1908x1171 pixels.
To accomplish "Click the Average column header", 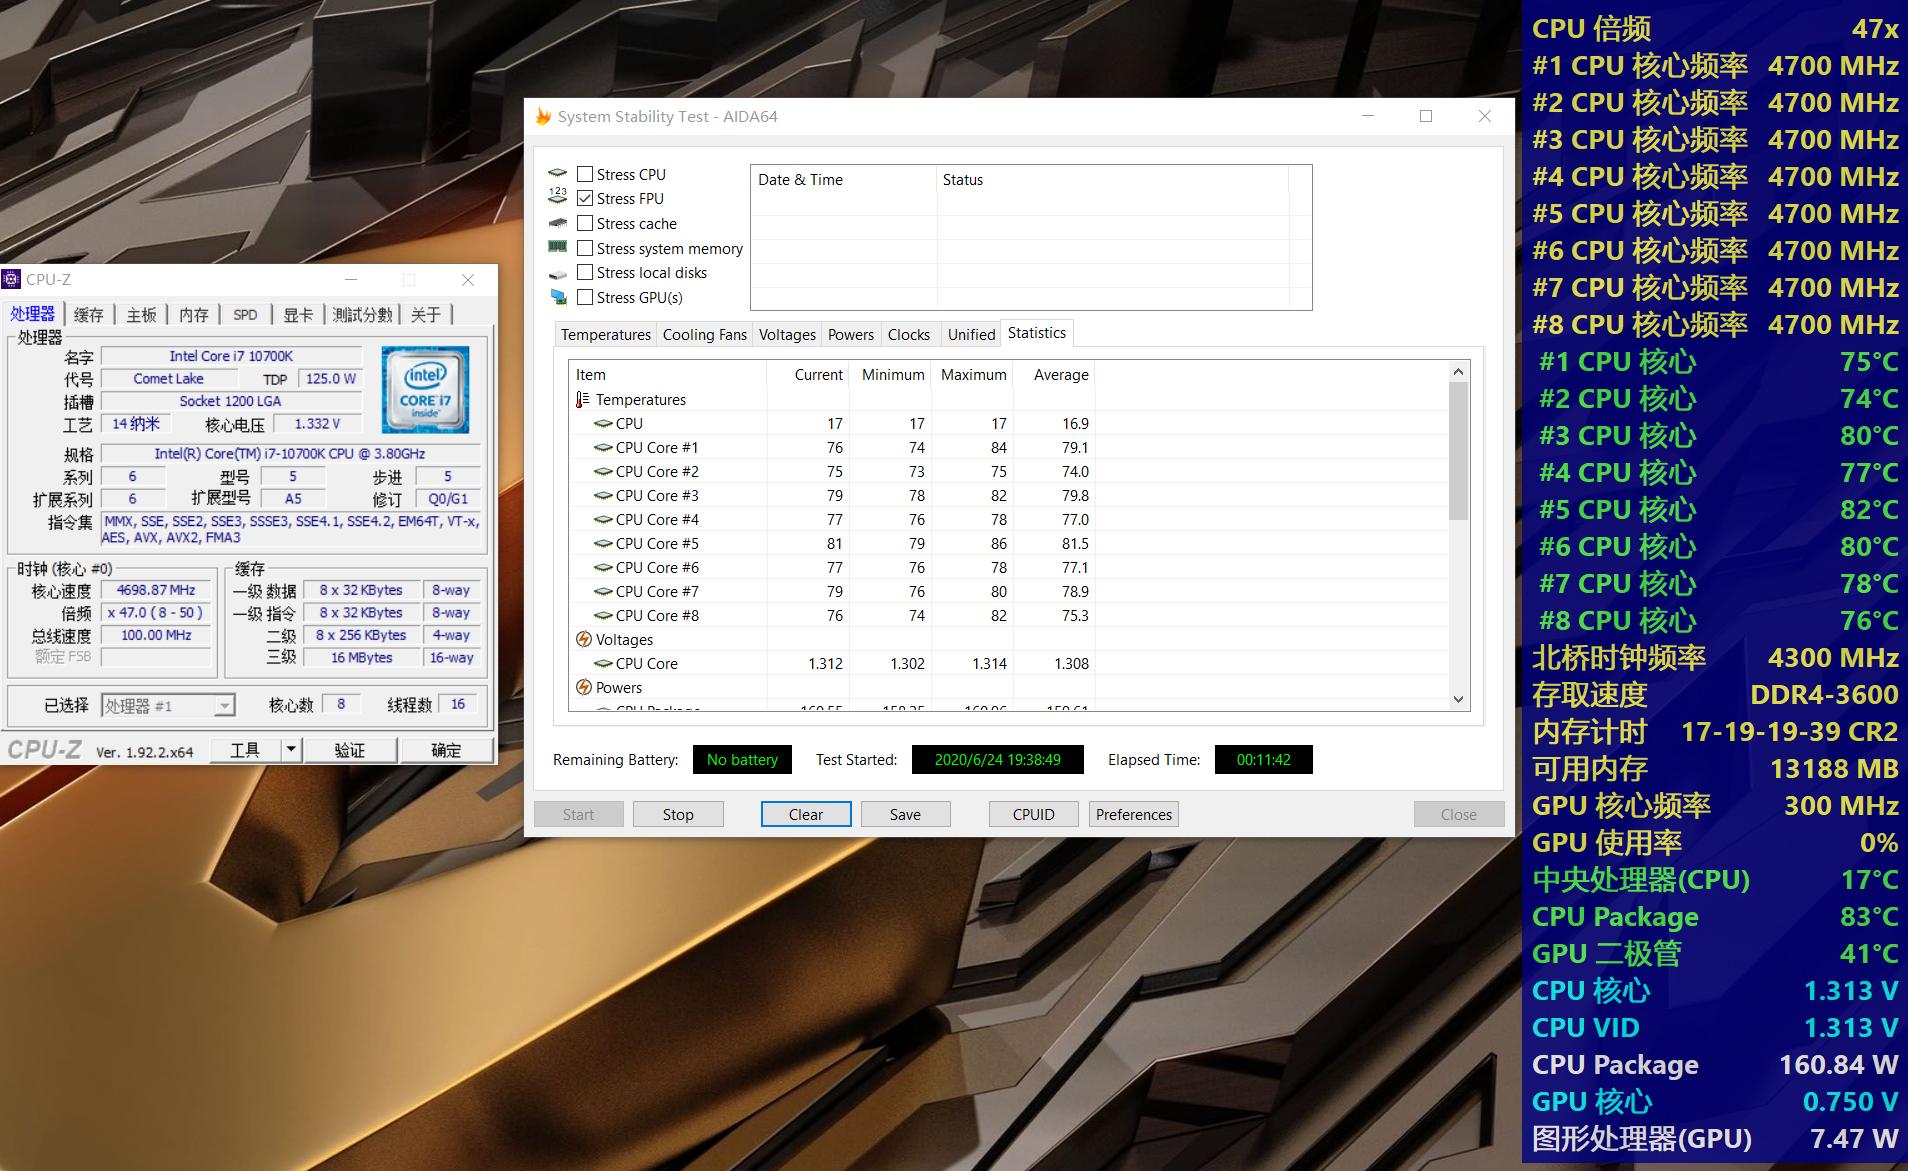I will click(x=1054, y=374).
